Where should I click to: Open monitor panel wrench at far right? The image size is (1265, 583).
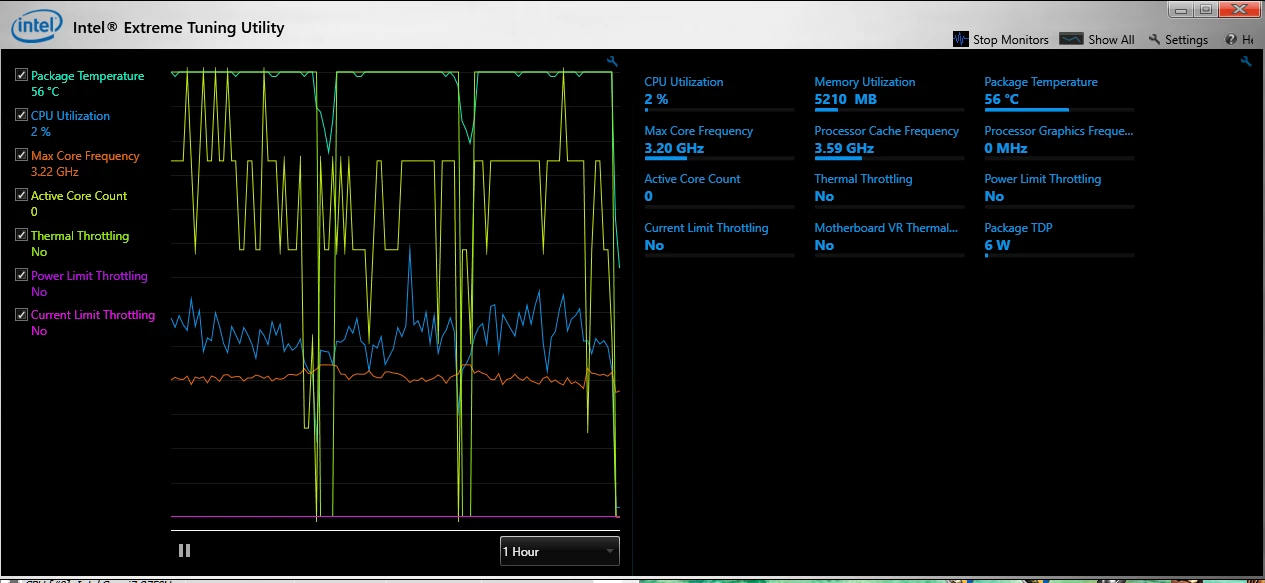[1246, 62]
